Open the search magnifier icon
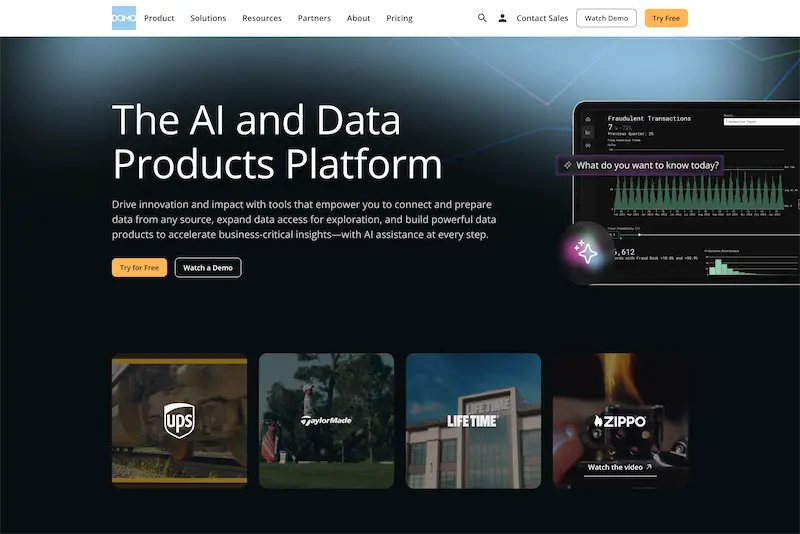The height and width of the screenshot is (534, 800). tap(482, 18)
